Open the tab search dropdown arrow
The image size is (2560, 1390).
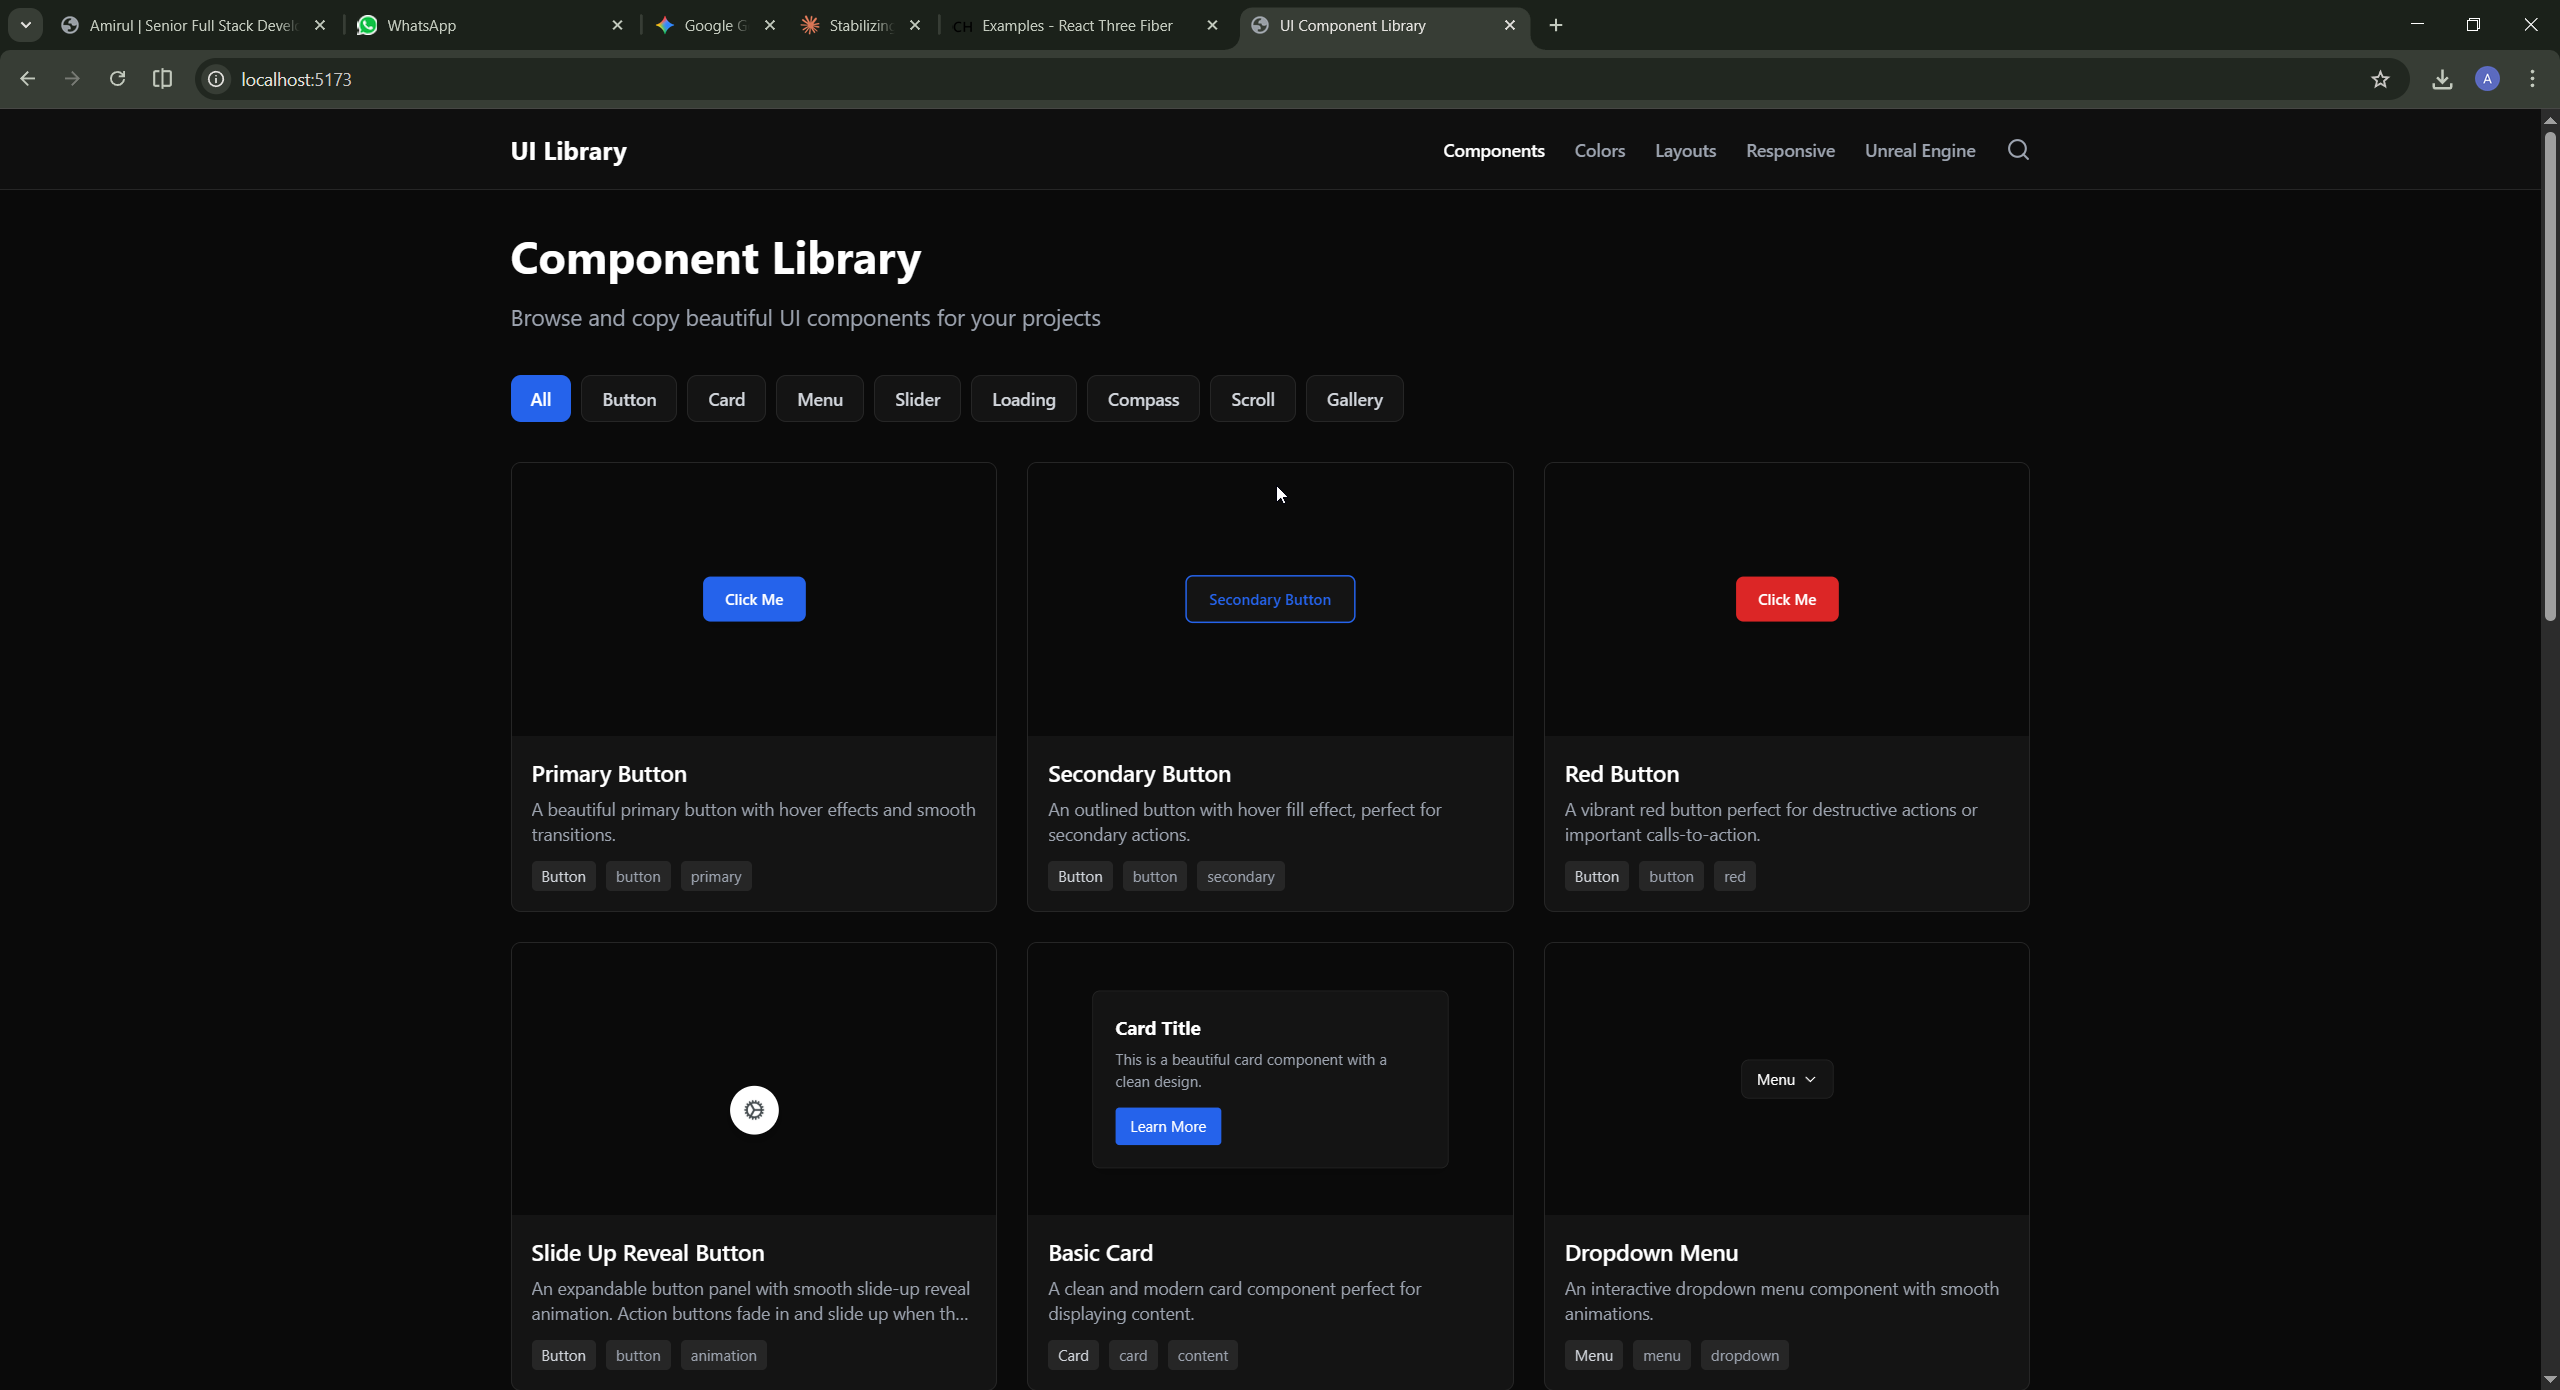(x=26, y=25)
